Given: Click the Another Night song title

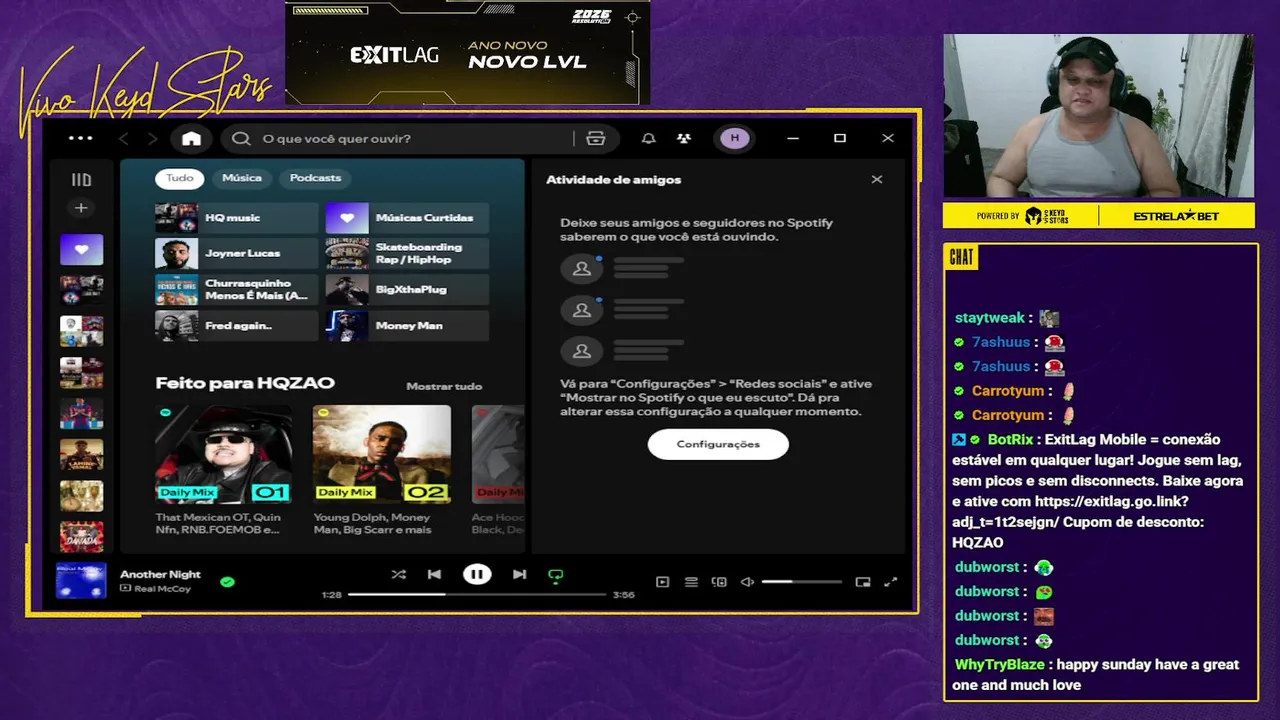Looking at the screenshot, I should point(160,574).
